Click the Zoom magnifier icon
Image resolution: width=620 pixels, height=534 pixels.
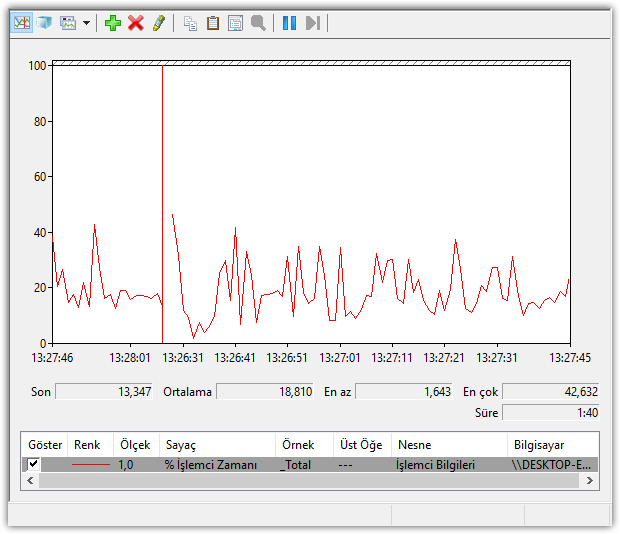258,23
